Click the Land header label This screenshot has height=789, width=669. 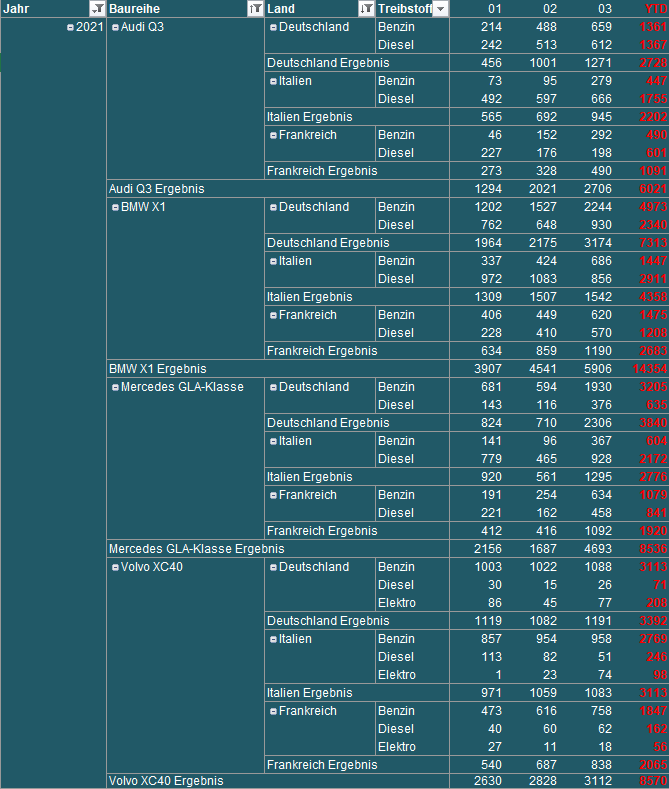tap(281, 9)
